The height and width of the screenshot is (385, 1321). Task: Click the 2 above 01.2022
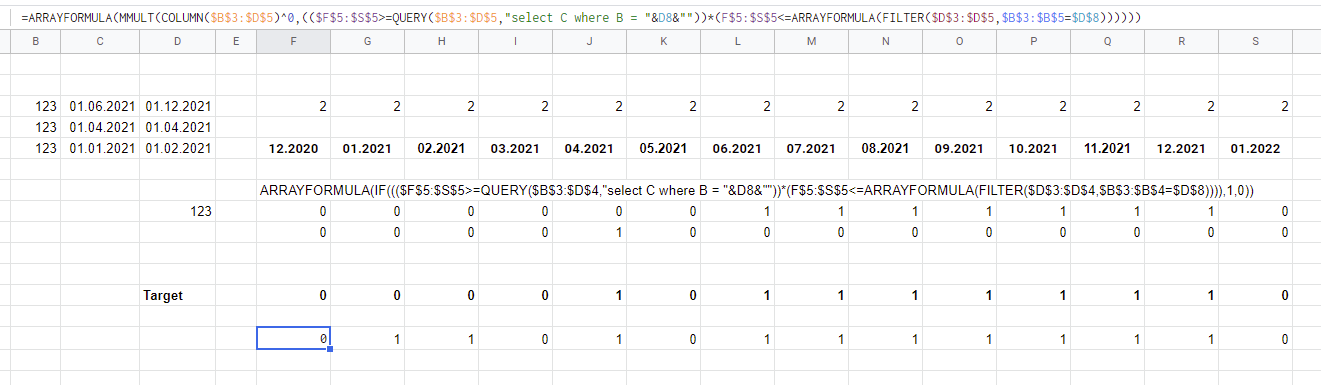coord(1256,106)
